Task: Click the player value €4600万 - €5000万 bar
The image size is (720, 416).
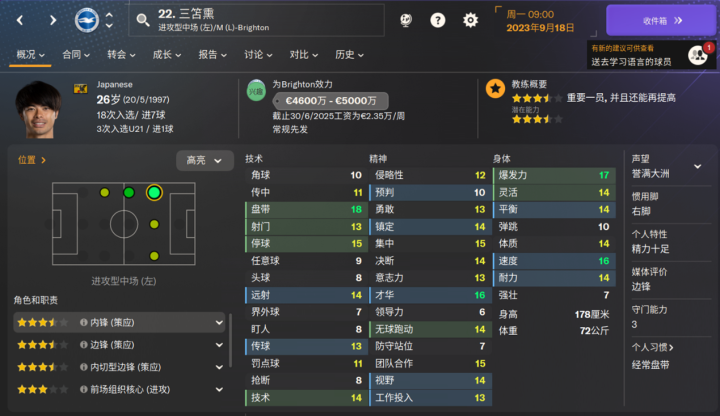Action: click(x=330, y=101)
